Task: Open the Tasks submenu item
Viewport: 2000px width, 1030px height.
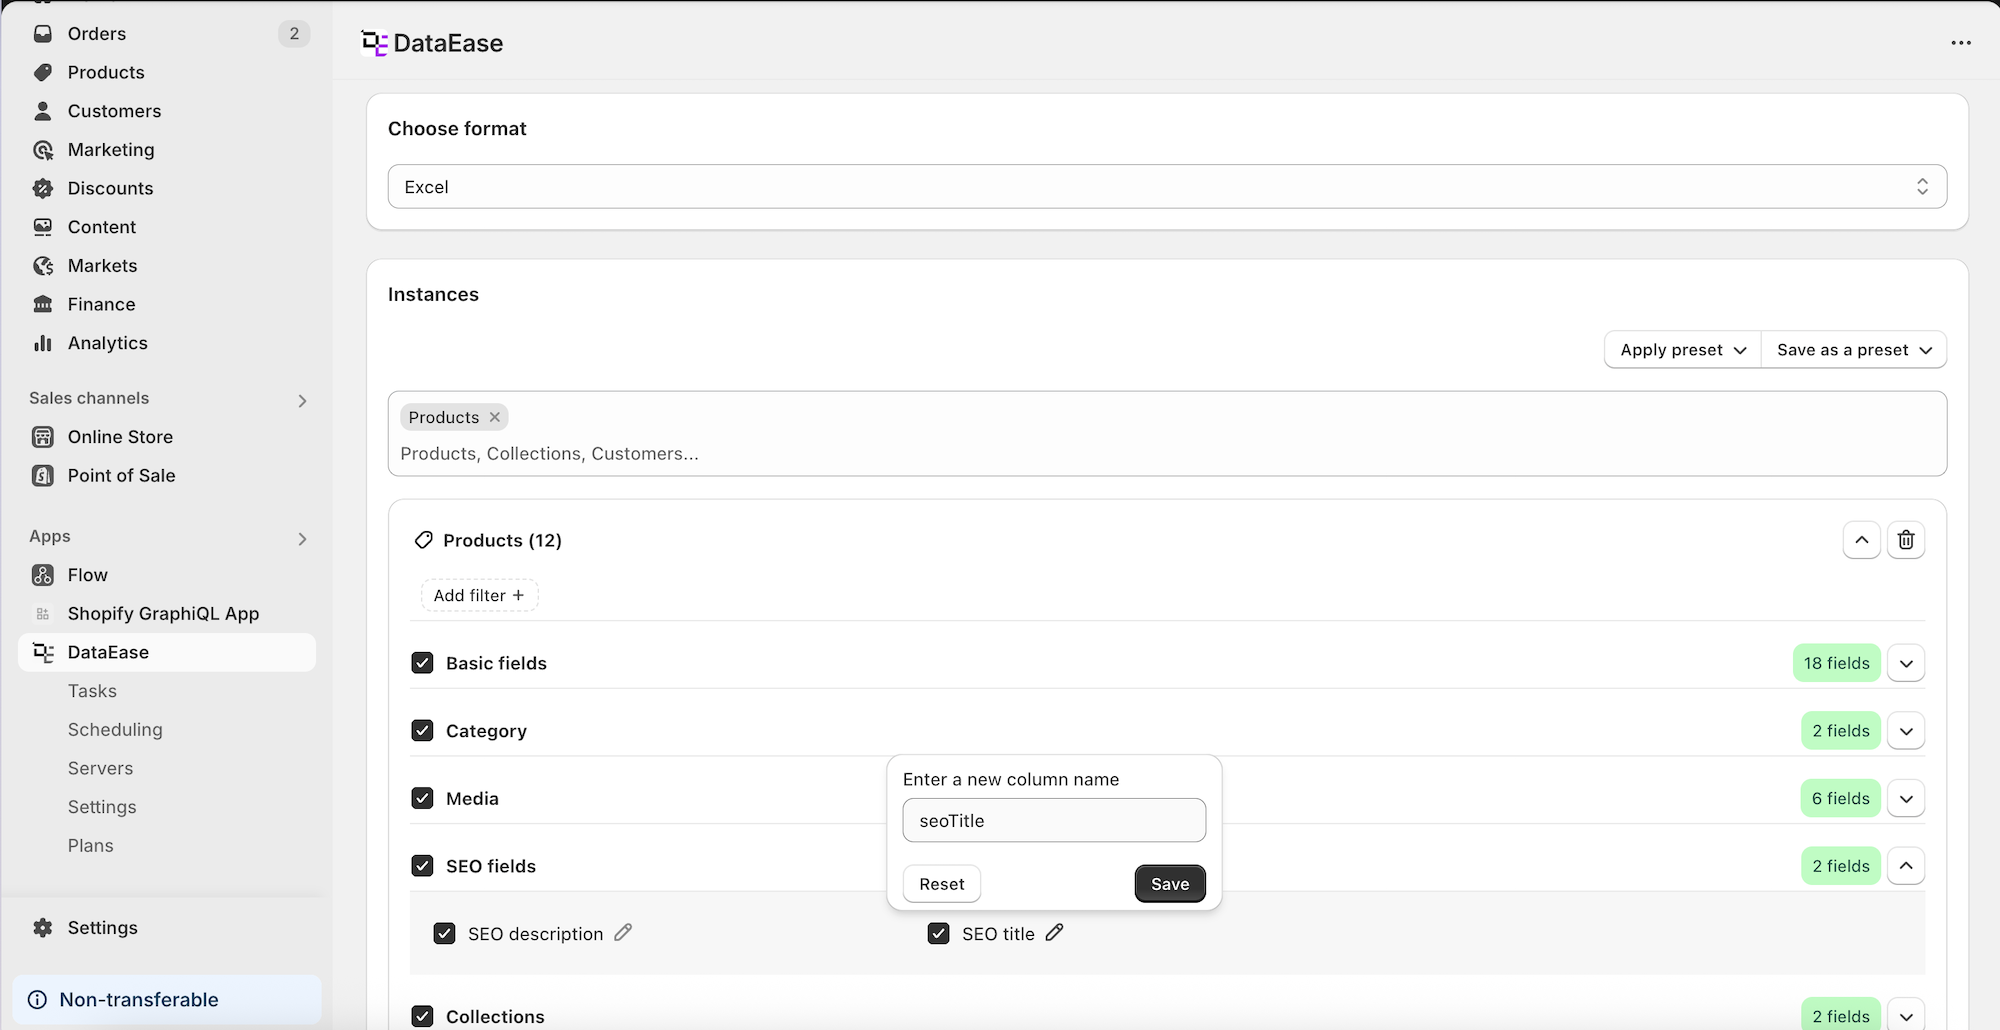Action: (92, 691)
